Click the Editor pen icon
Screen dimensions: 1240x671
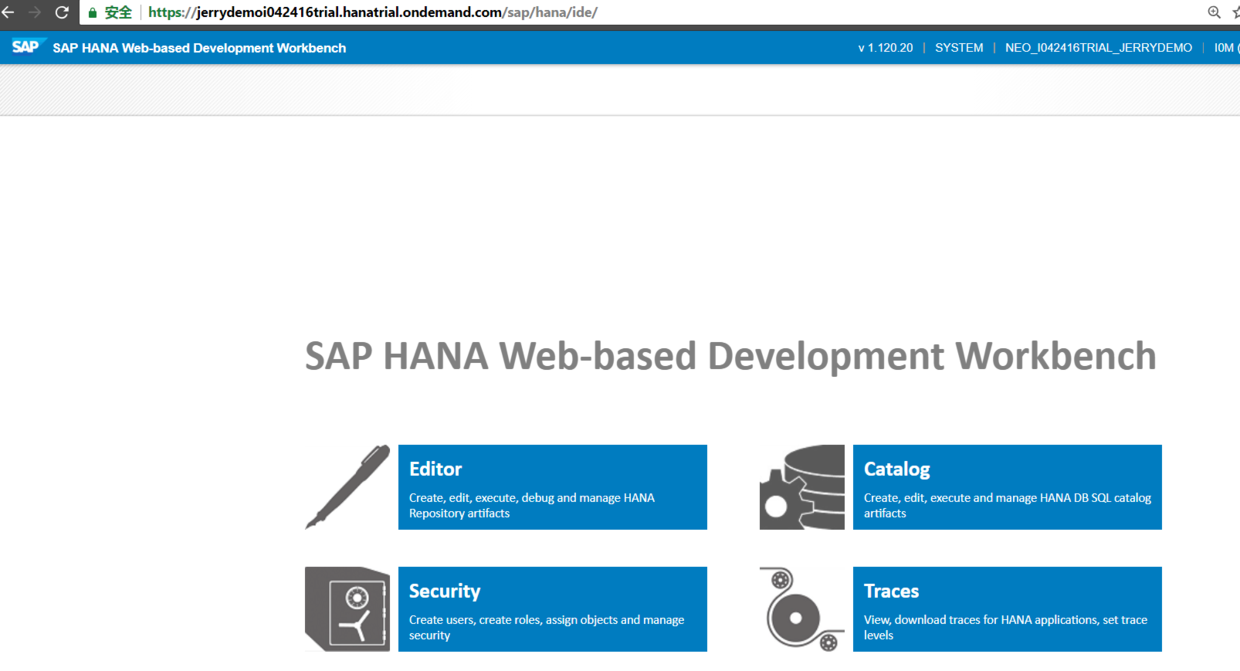coord(348,487)
